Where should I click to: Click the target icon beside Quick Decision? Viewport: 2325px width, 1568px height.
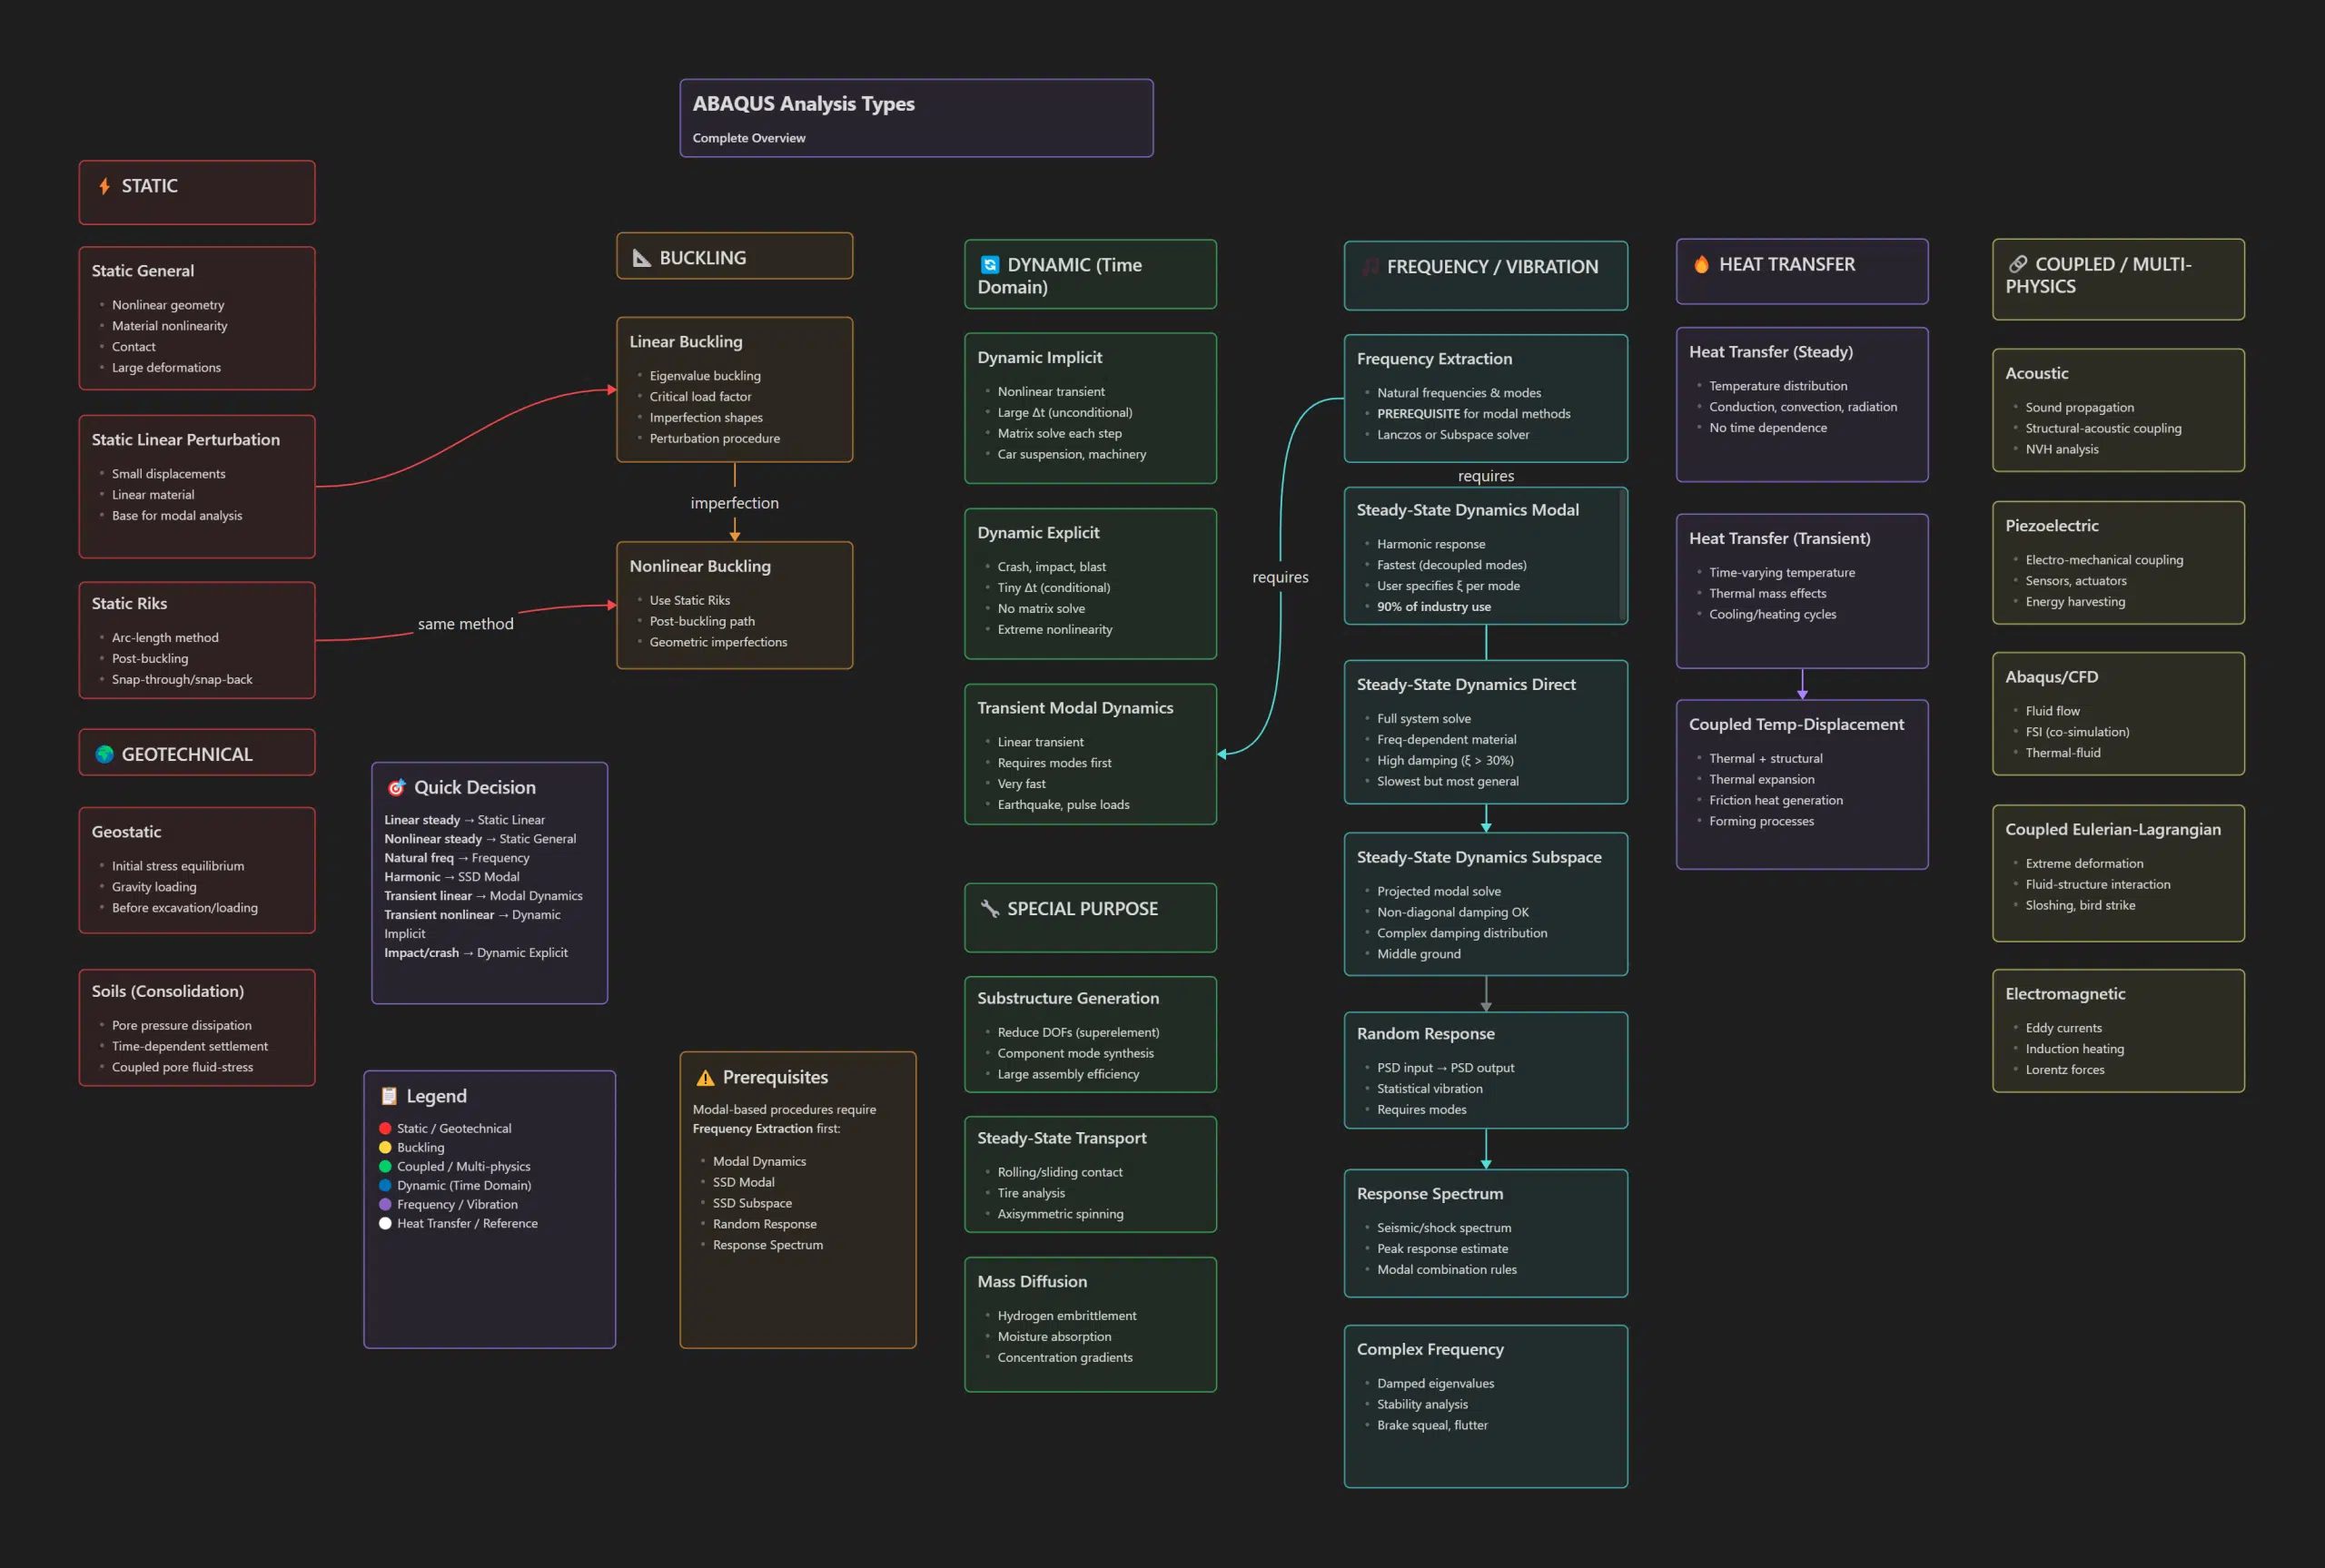tap(396, 787)
